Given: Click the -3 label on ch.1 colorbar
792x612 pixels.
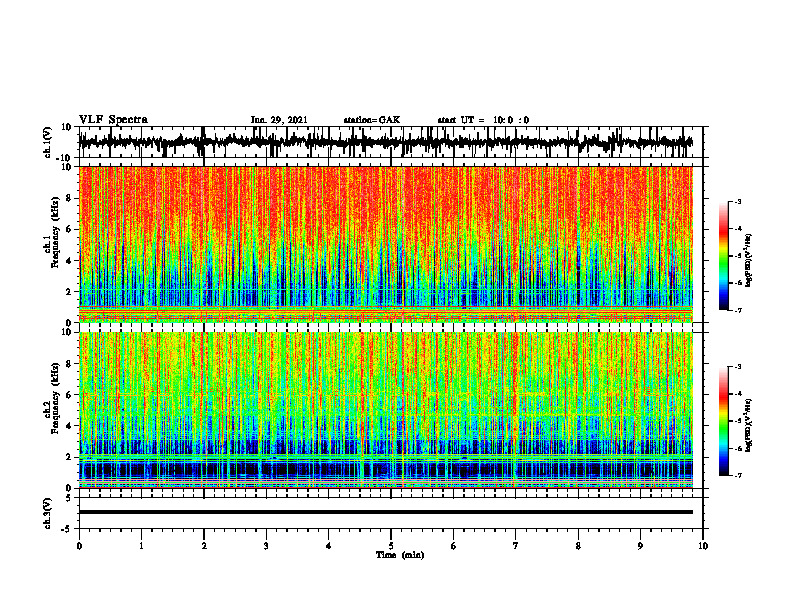Looking at the screenshot, I should [x=738, y=201].
